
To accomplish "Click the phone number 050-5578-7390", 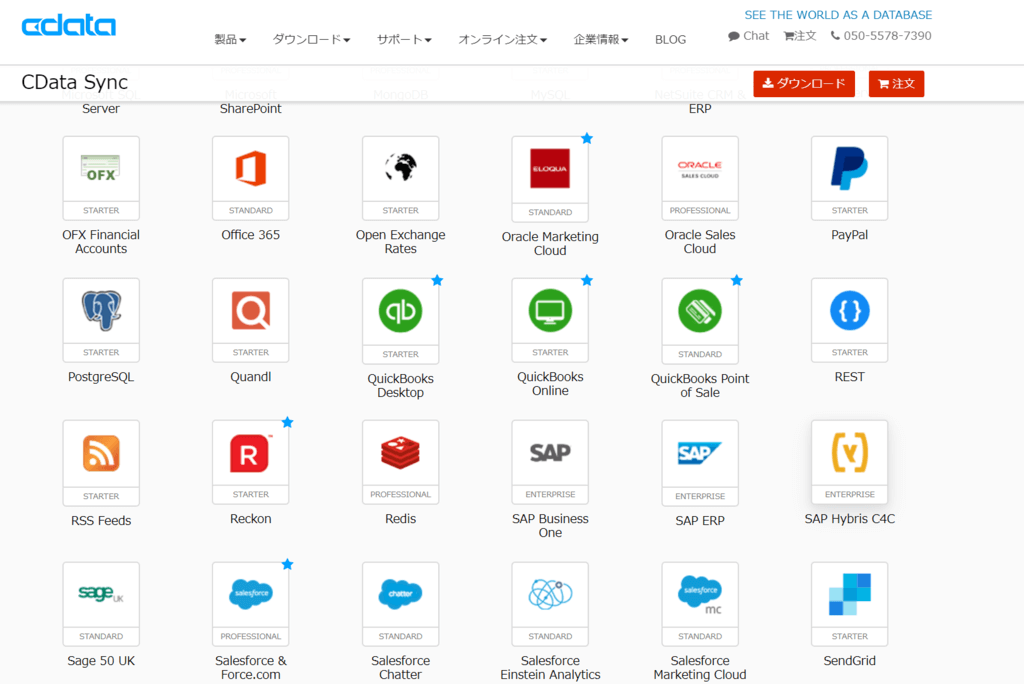I will click(x=881, y=36).
